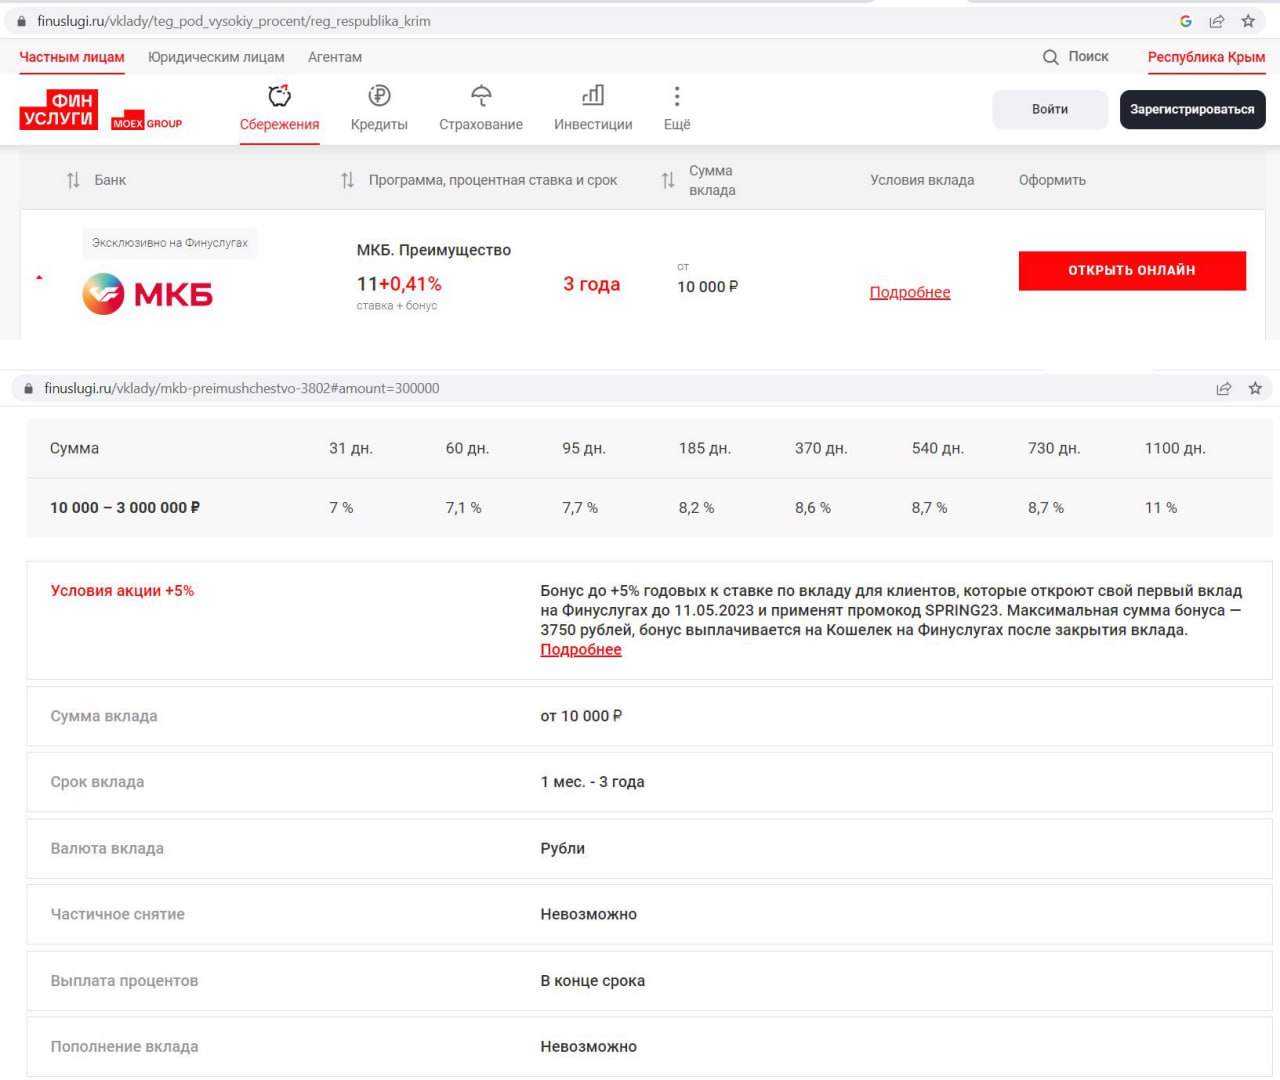Image resolution: width=1280 pixels, height=1080 pixels.
Task: Collapse the МКБ row with red arrow
Action: point(39,277)
